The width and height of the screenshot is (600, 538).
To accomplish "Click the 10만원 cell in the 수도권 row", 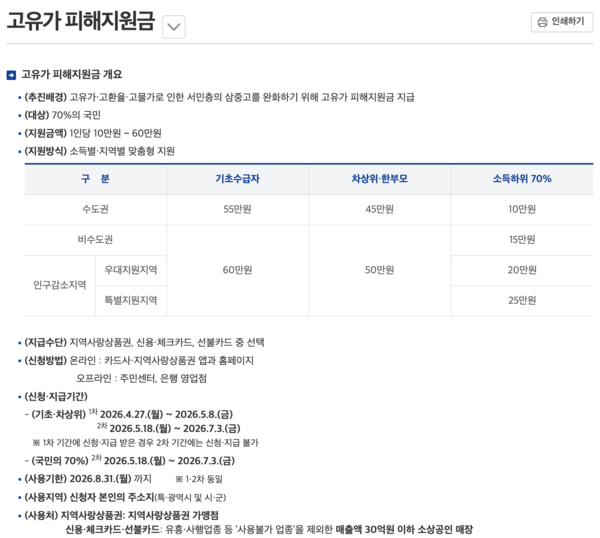I will point(522,209).
